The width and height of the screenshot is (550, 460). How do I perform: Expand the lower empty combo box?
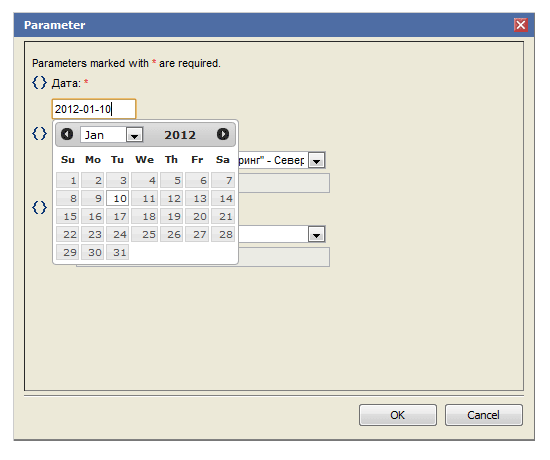tap(316, 234)
